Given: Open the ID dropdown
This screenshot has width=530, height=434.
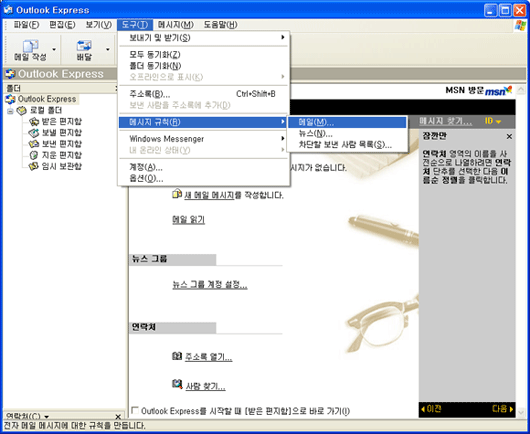Looking at the screenshot, I should tap(492, 121).
